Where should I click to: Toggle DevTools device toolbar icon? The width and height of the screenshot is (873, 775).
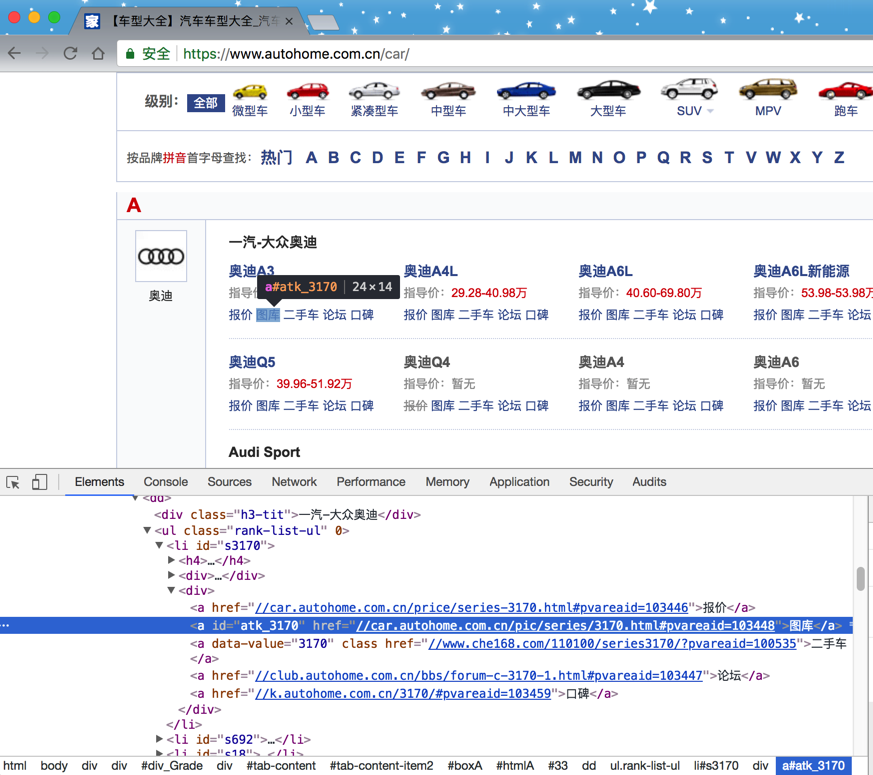[x=39, y=482]
